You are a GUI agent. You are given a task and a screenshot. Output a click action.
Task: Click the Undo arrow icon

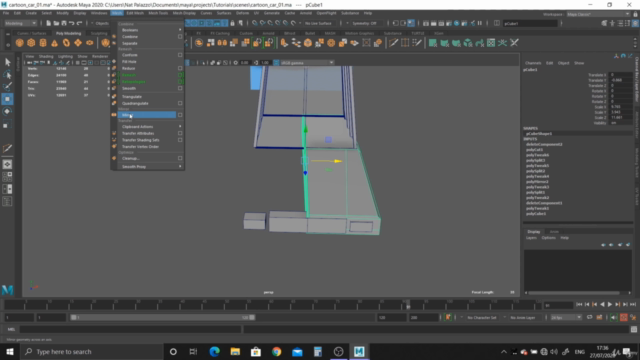tap(72, 23)
